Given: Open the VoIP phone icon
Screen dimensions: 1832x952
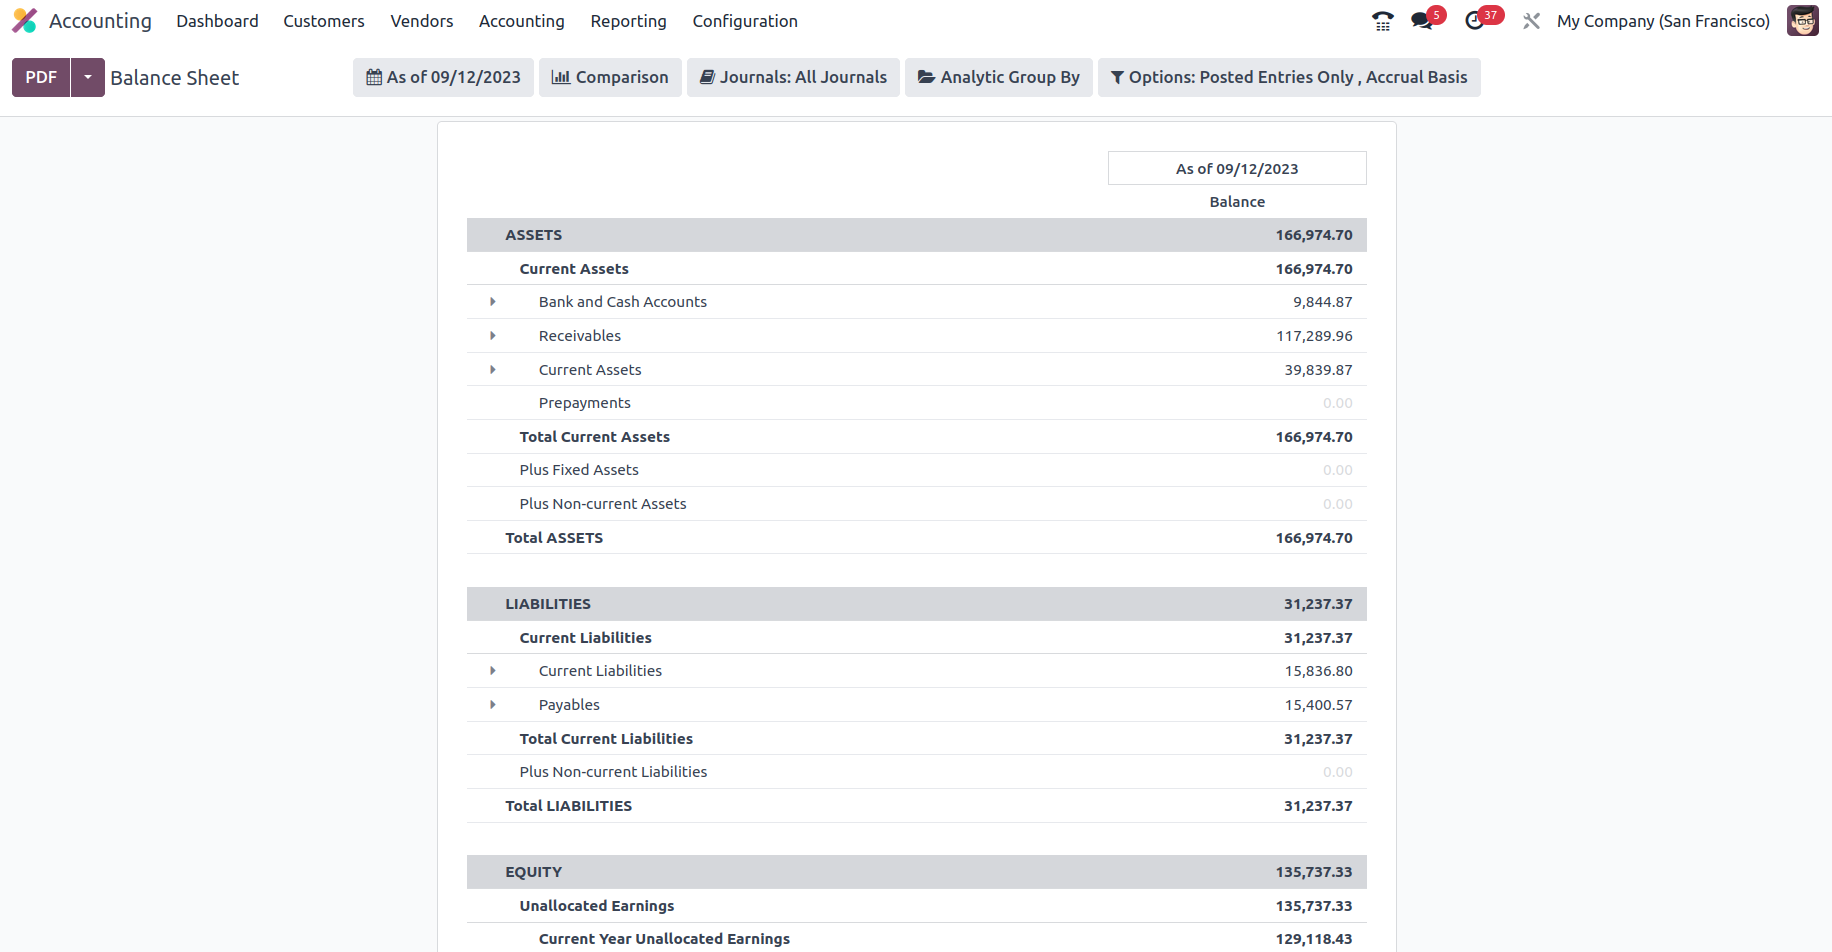Looking at the screenshot, I should click(1383, 21).
